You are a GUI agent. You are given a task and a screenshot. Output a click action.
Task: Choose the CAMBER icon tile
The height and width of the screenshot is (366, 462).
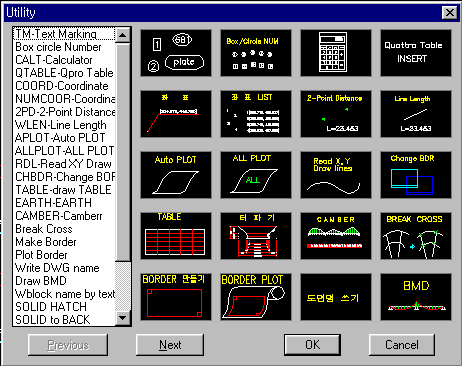pos(336,236)
